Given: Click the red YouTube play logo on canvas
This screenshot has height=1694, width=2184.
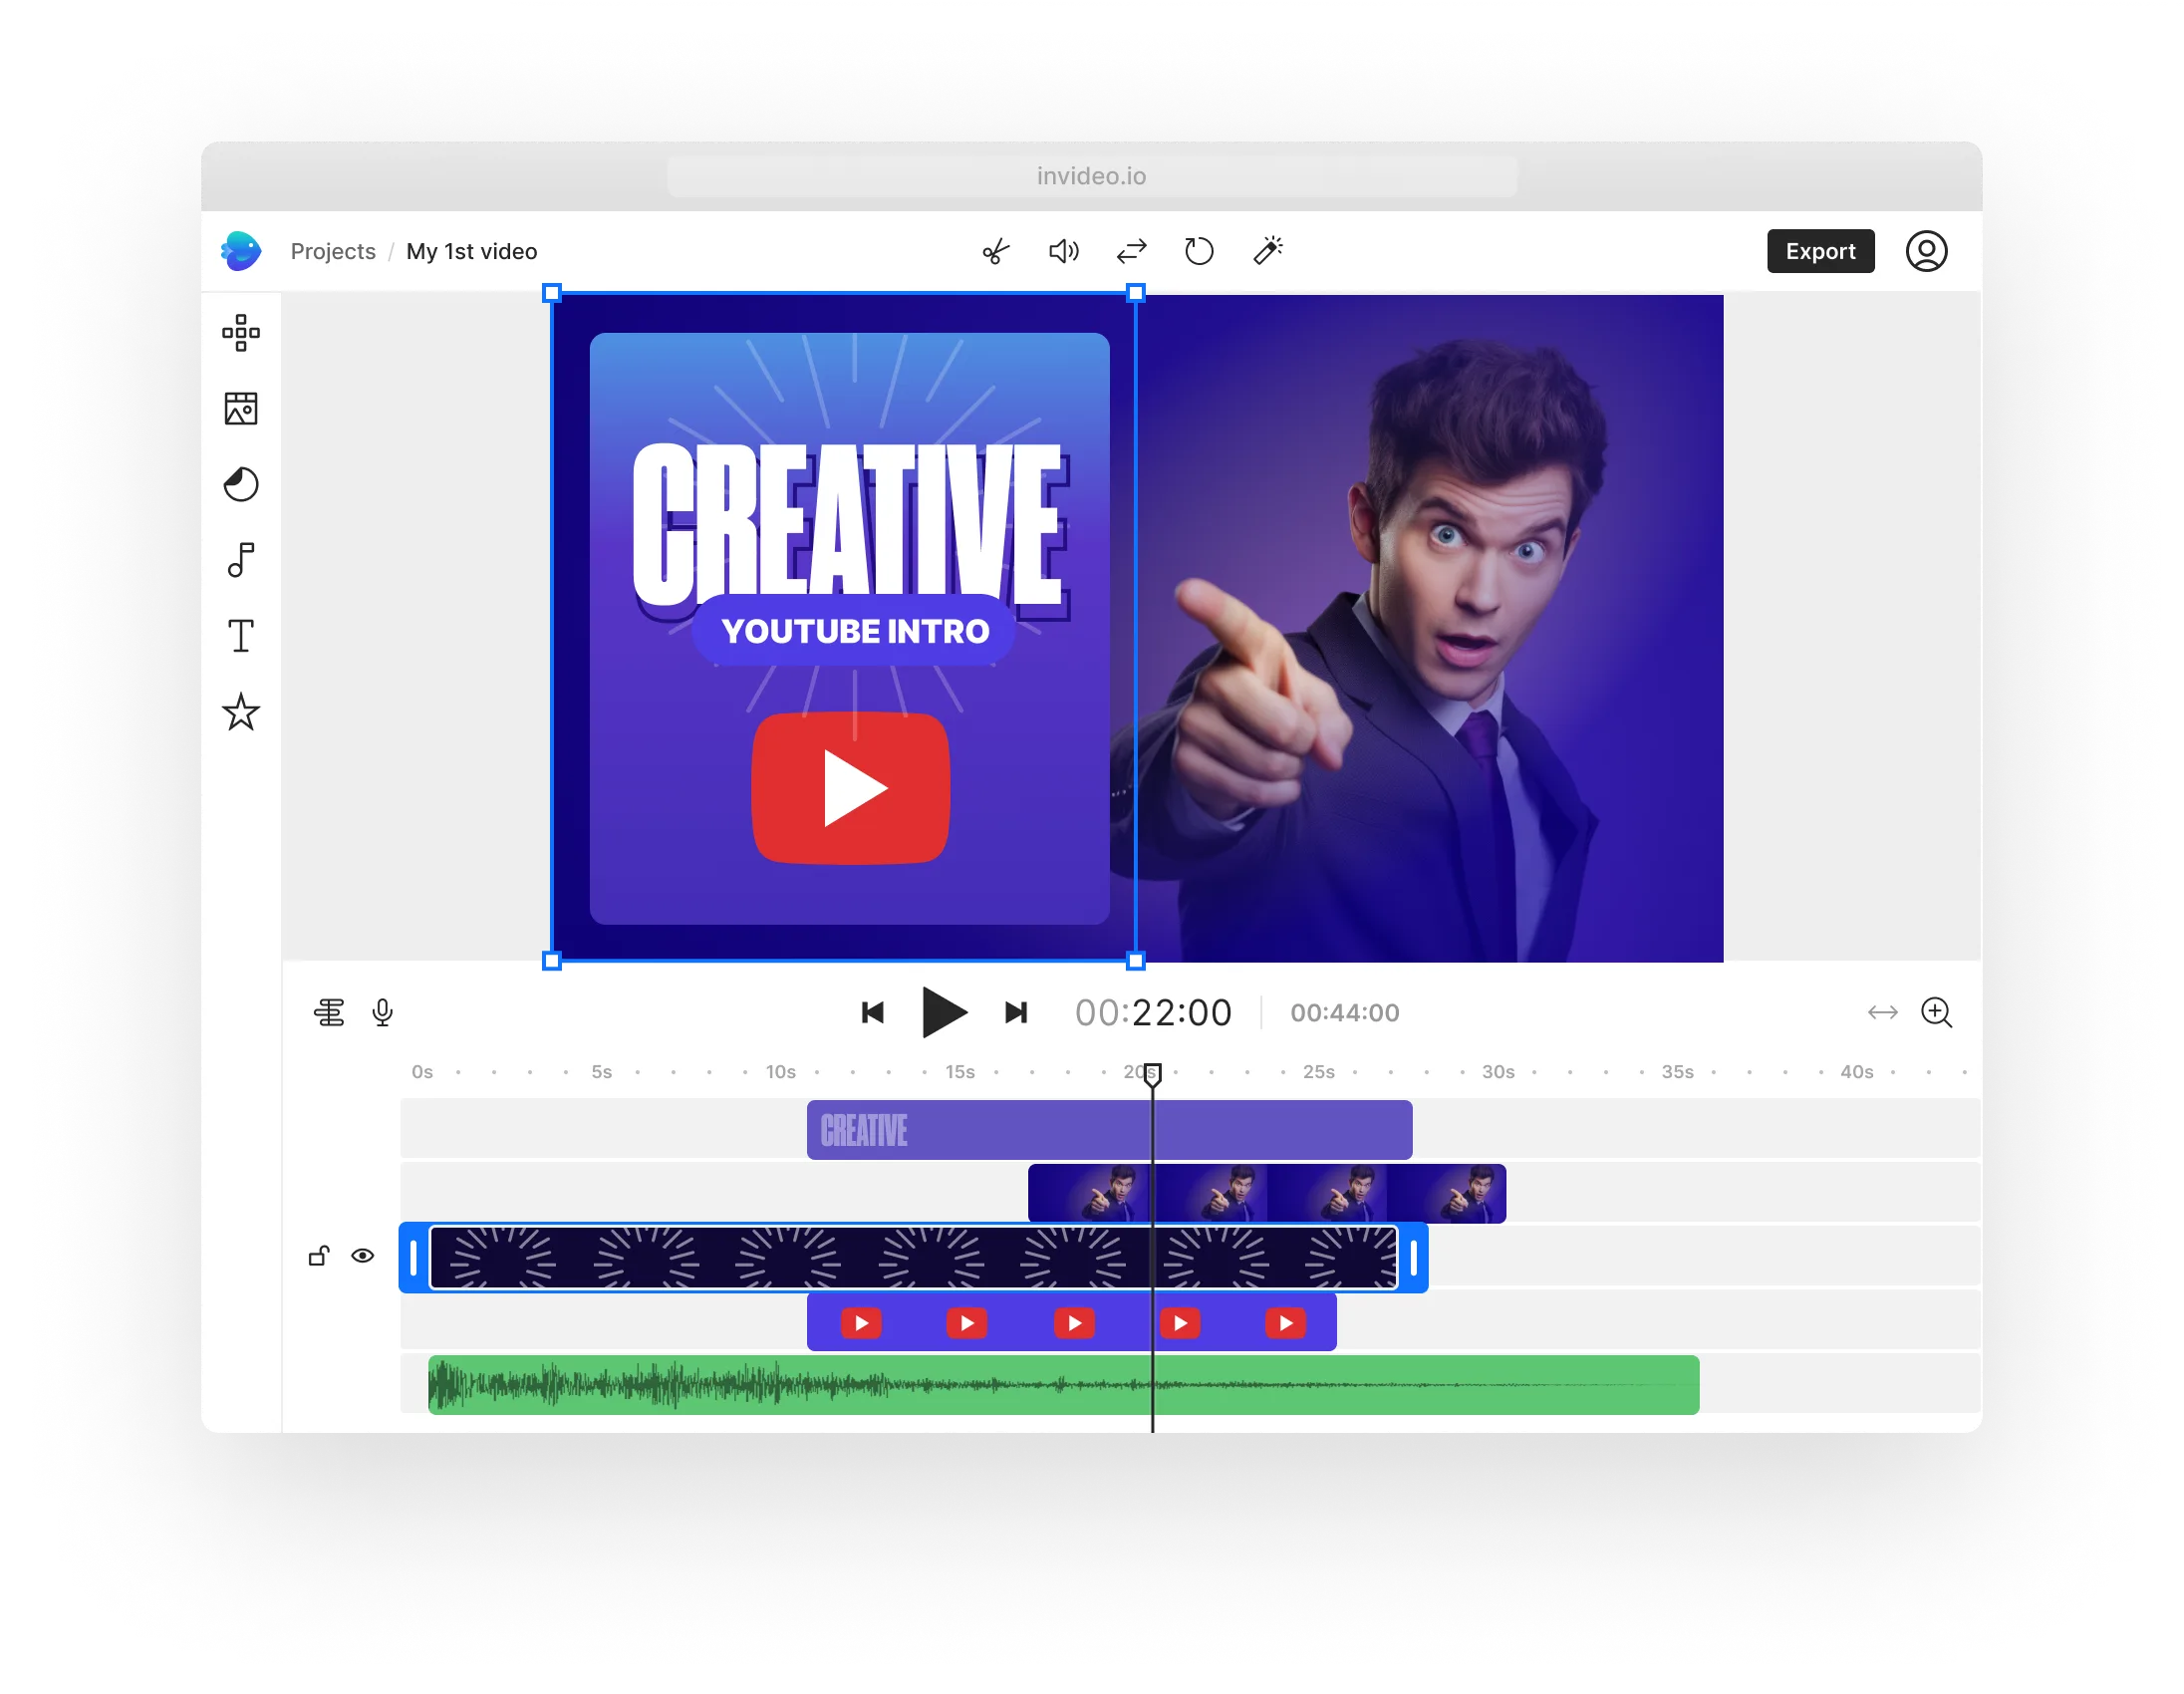Looking at the screenshot, I should click(850, 788).
